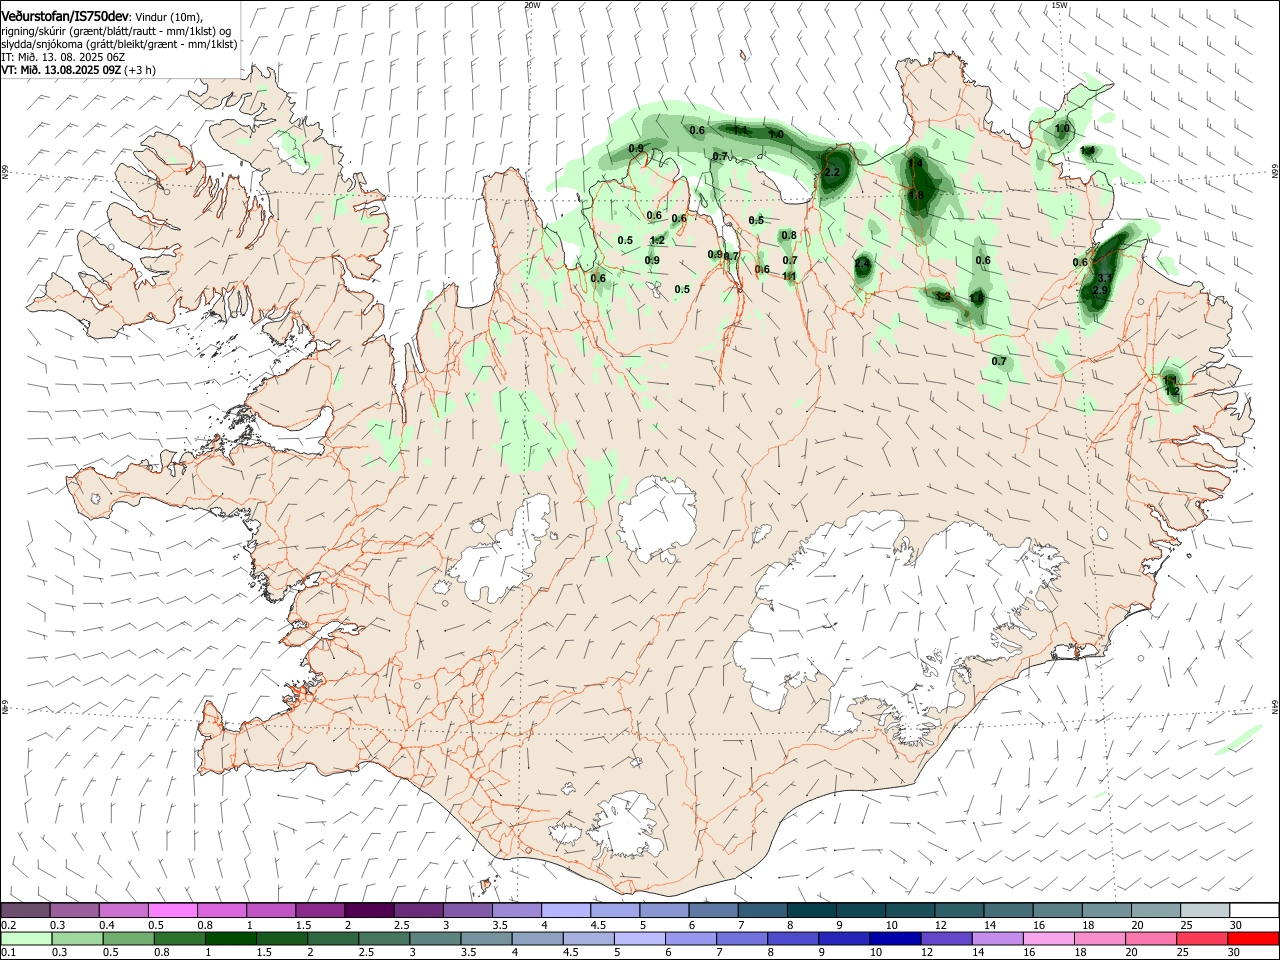
Task: Pick the palest green 0.1 swatch in the lower legend
Action: 25,939
